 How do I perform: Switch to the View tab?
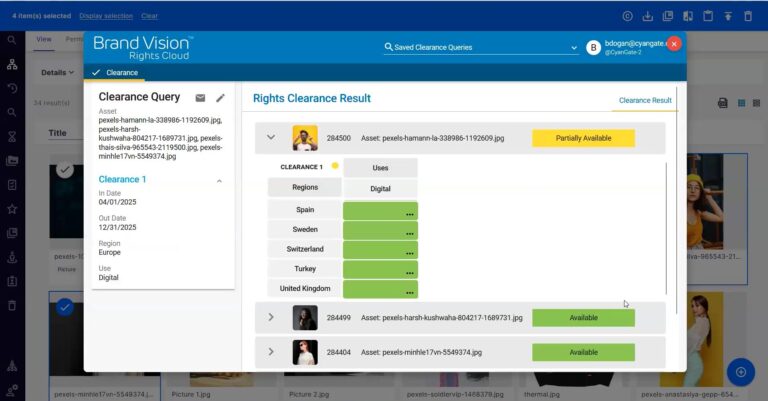(44, 39)
